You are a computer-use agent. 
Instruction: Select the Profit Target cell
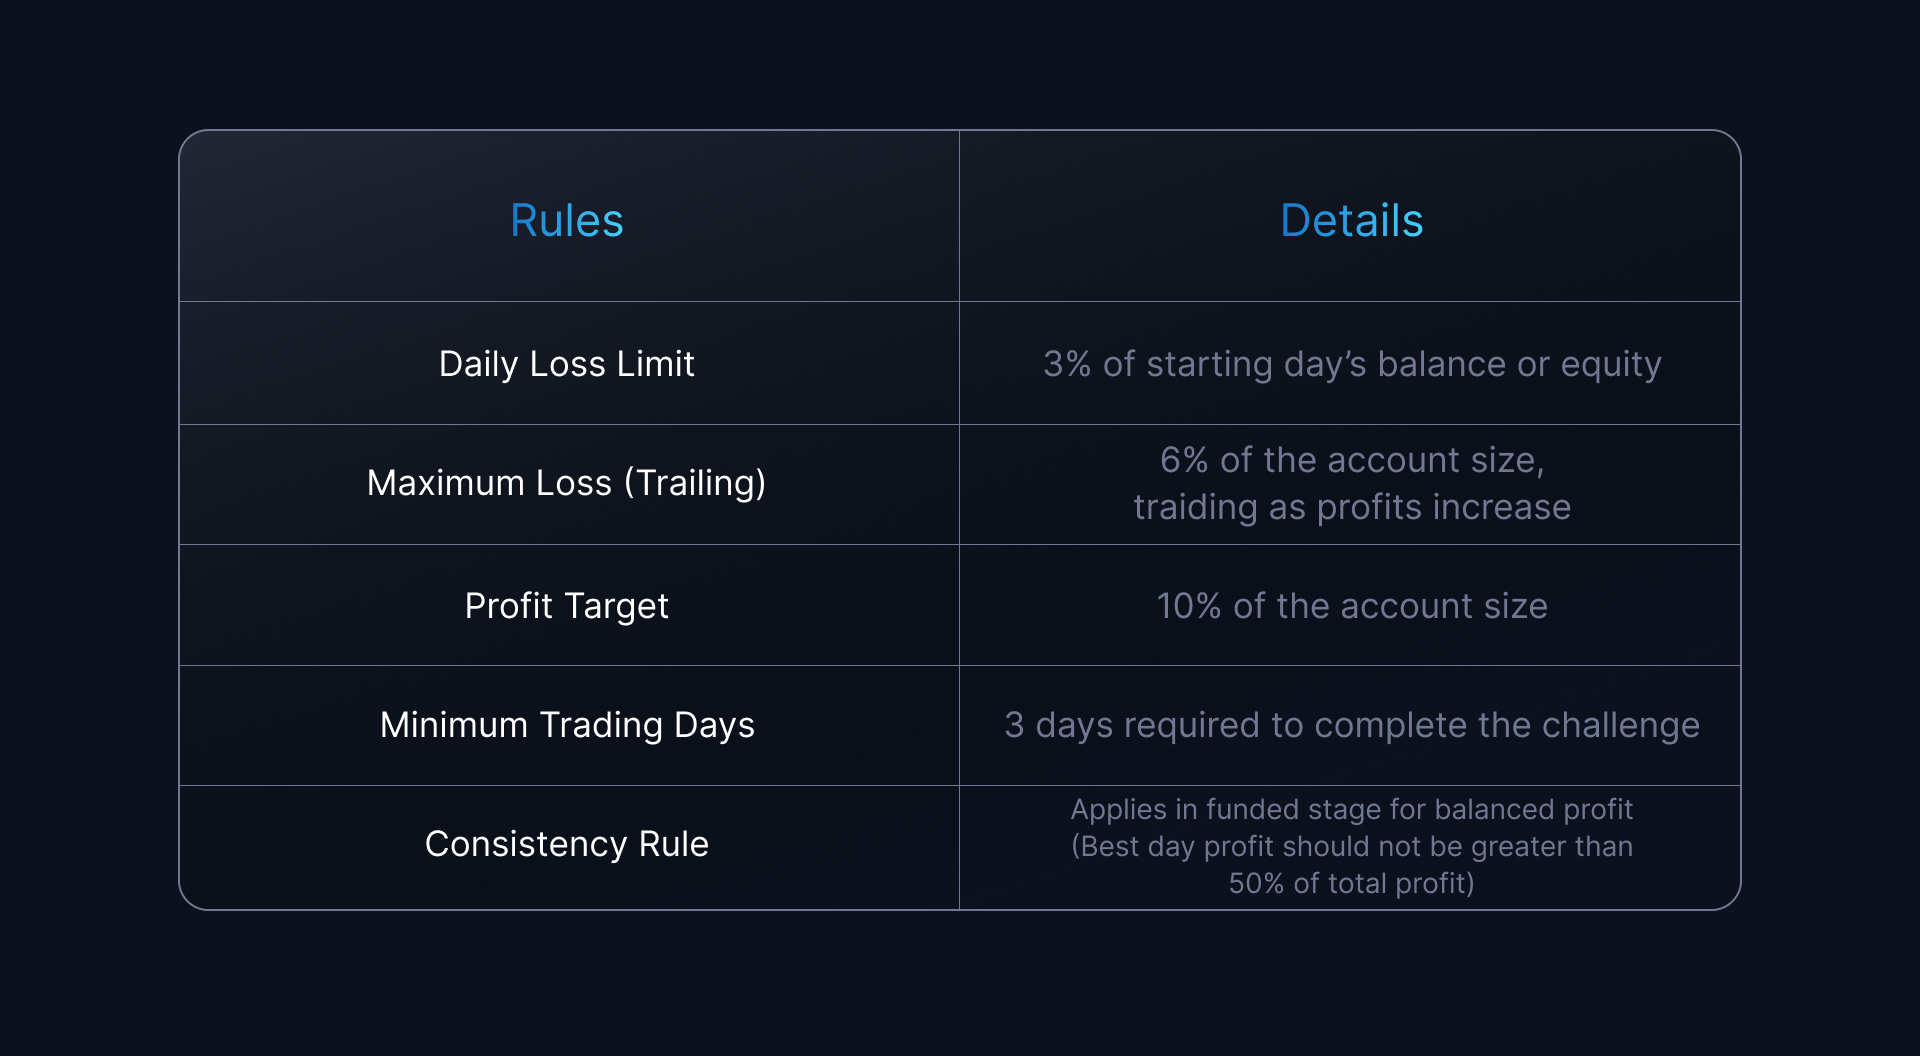tap(567, 606)
